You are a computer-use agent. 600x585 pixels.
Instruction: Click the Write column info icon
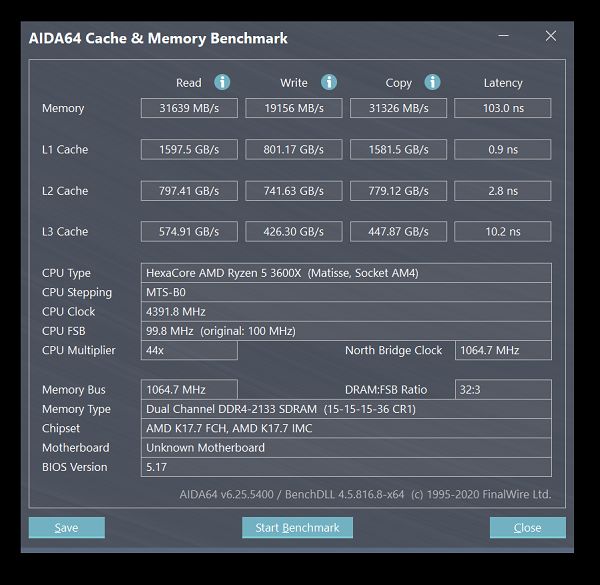click(x=329, y=82)
